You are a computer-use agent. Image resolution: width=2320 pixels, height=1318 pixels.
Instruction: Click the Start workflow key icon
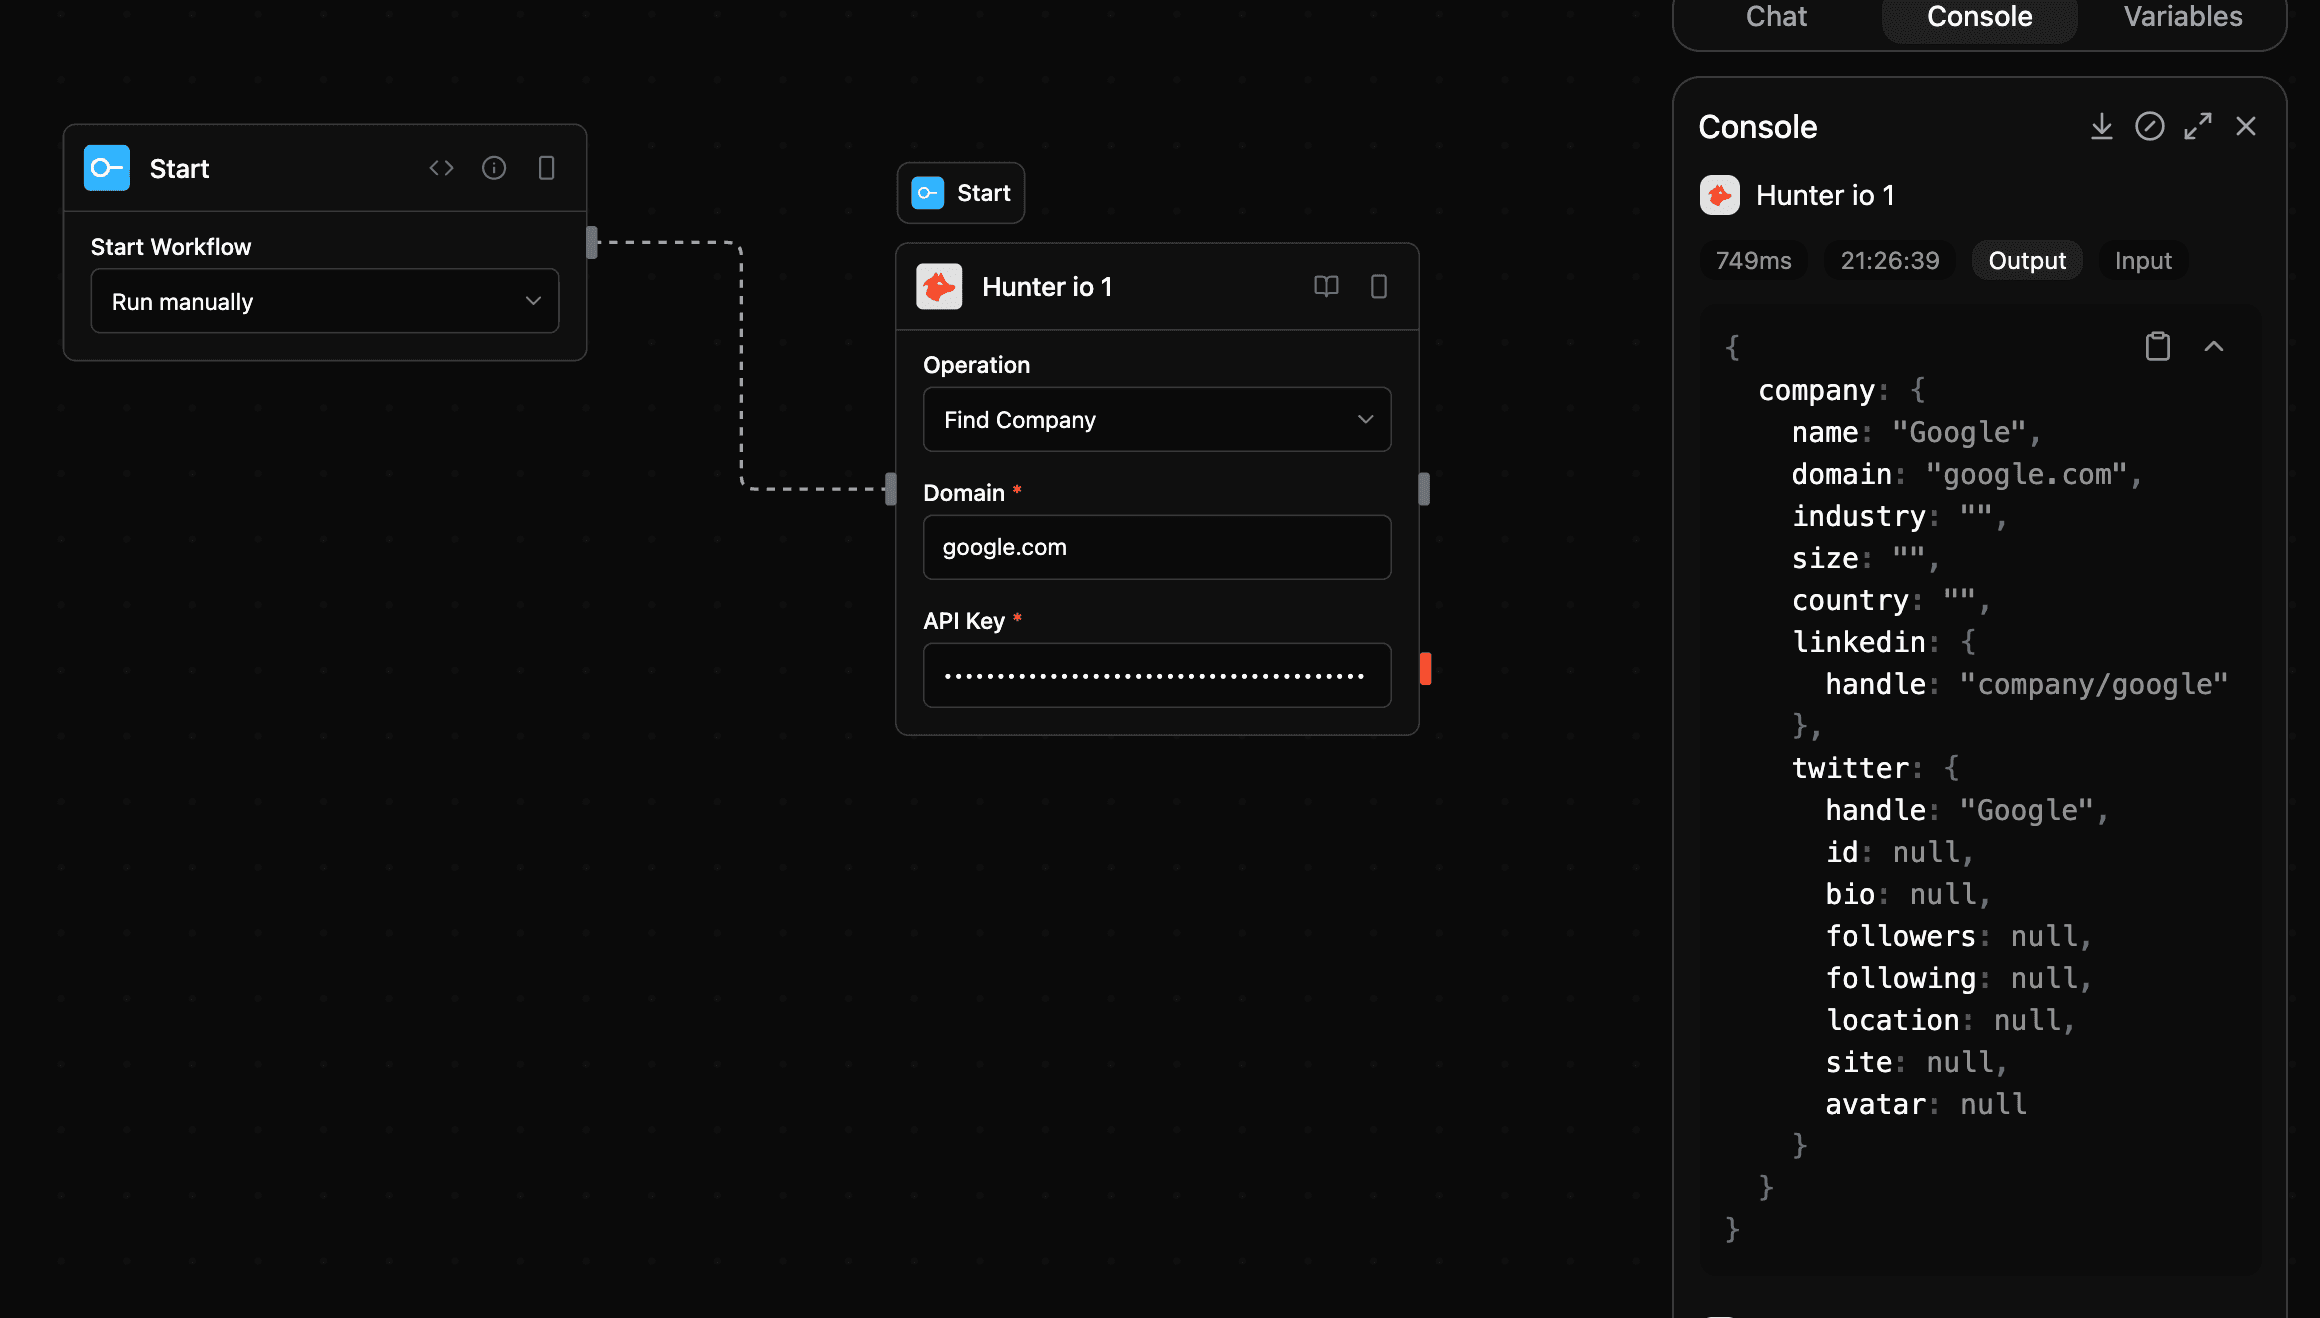(106, 167)
